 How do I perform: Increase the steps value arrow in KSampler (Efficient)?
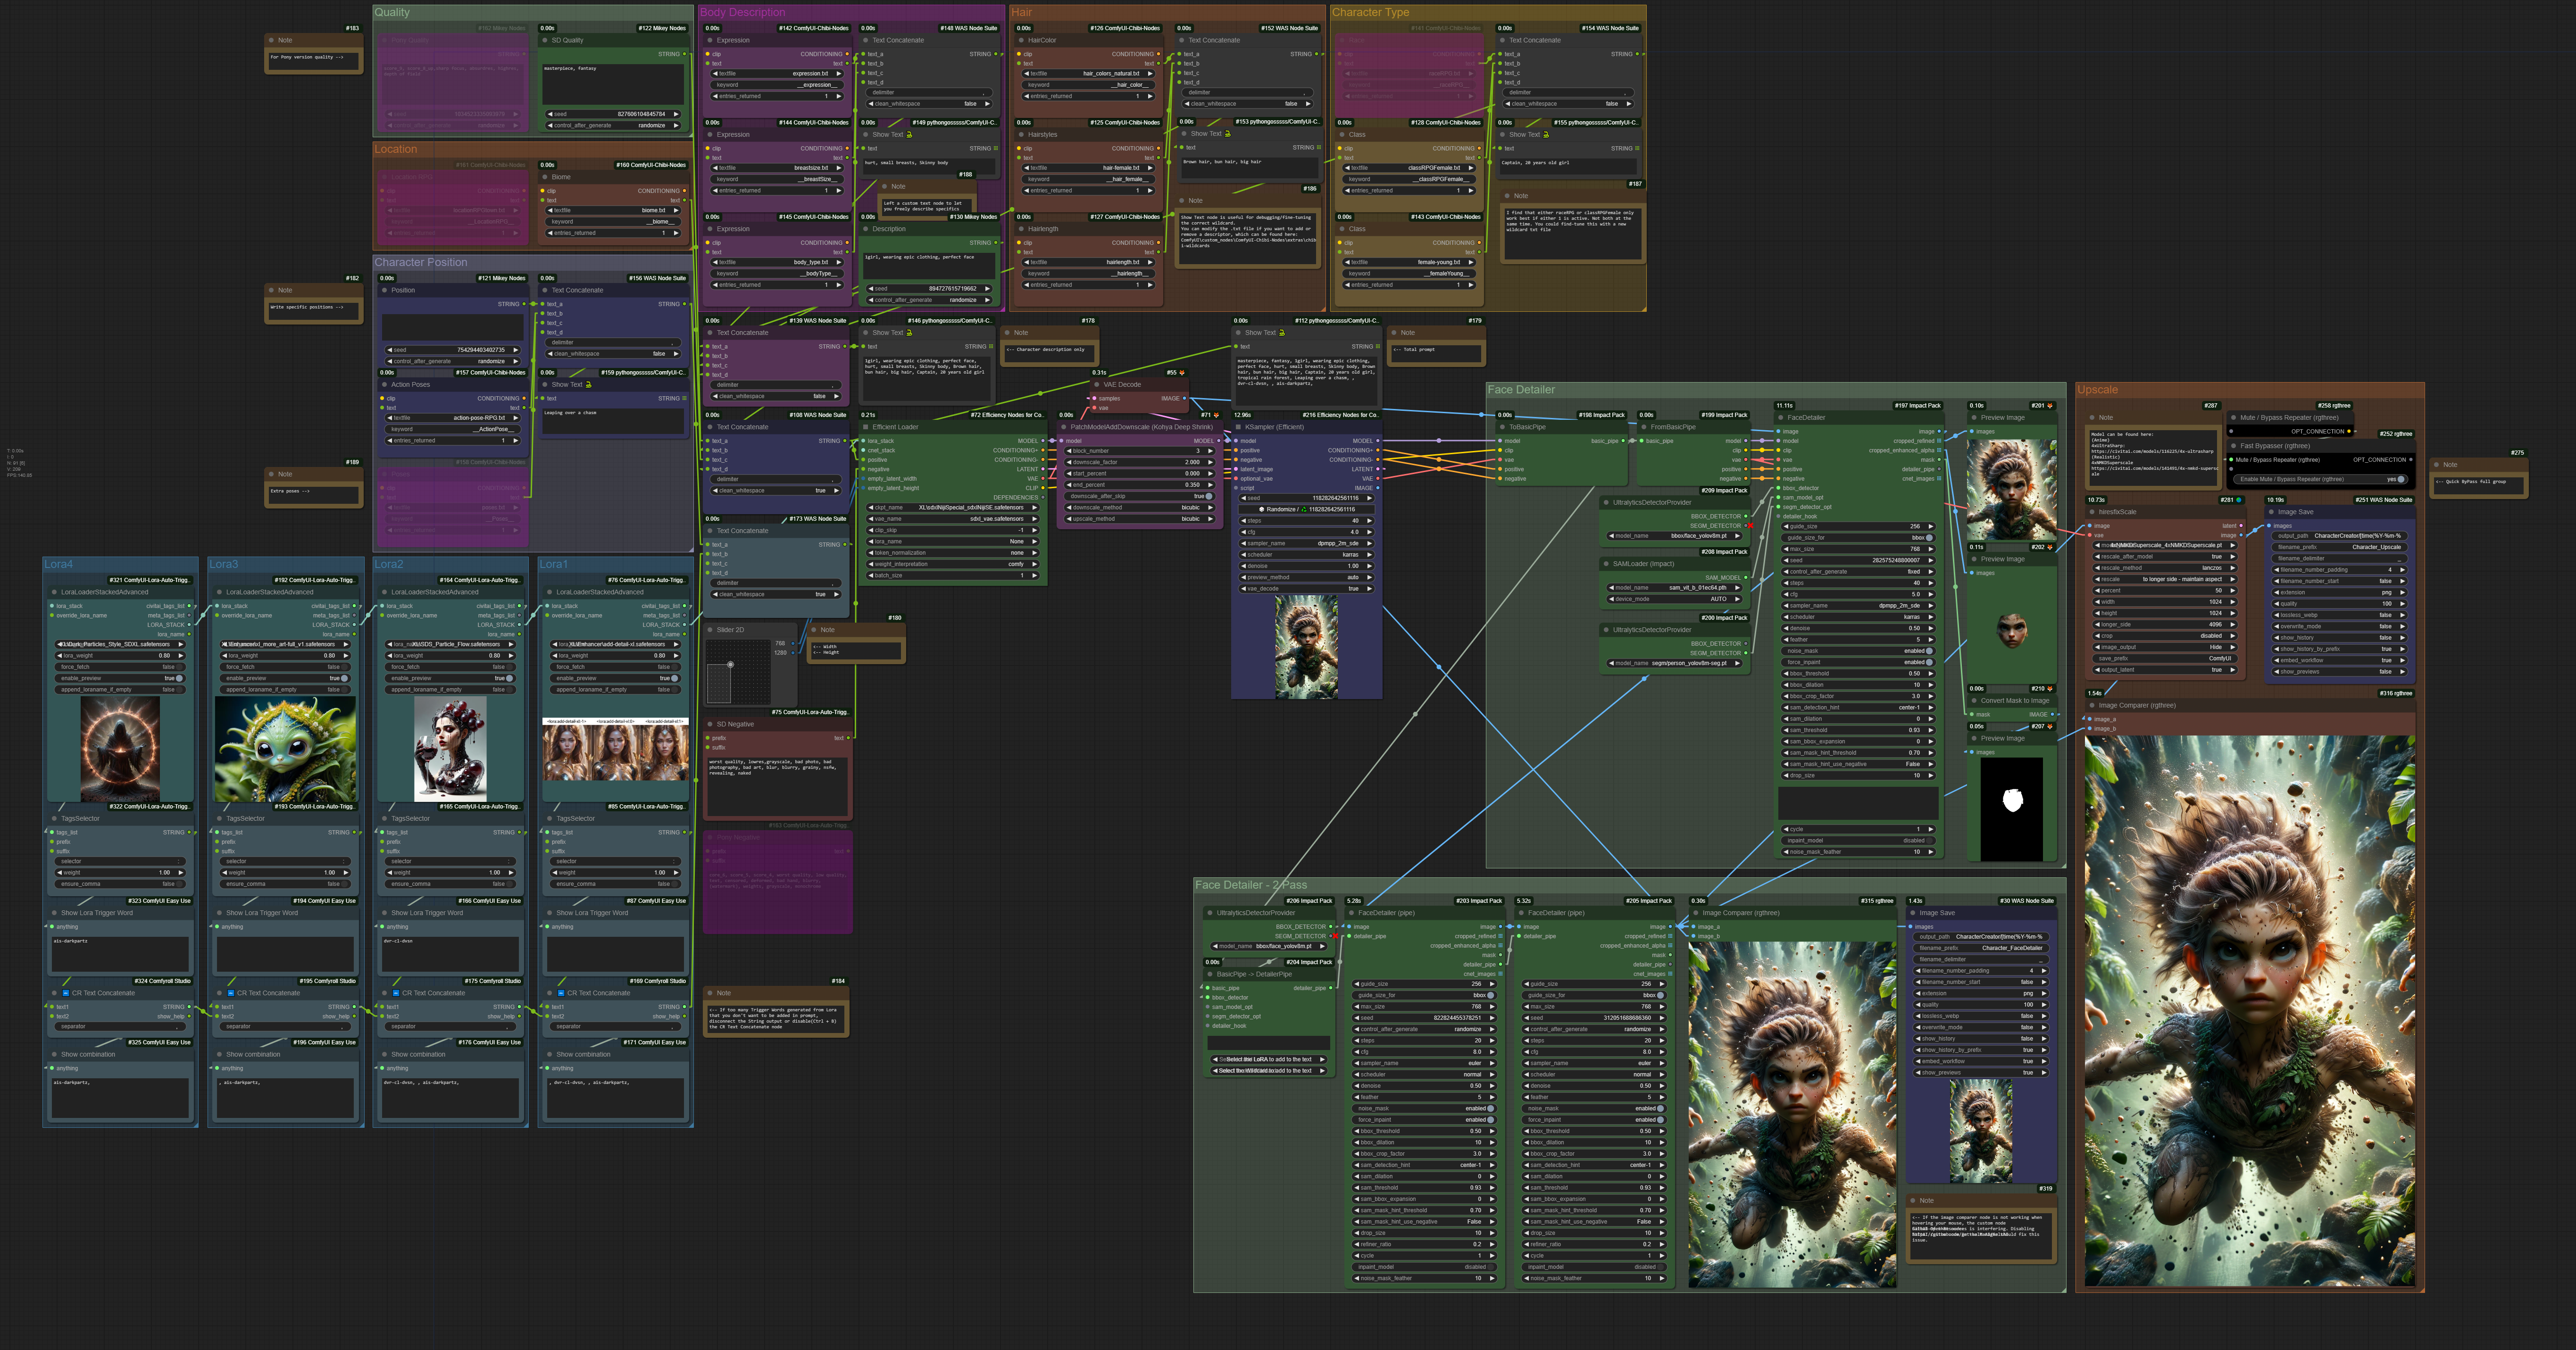1370,521
